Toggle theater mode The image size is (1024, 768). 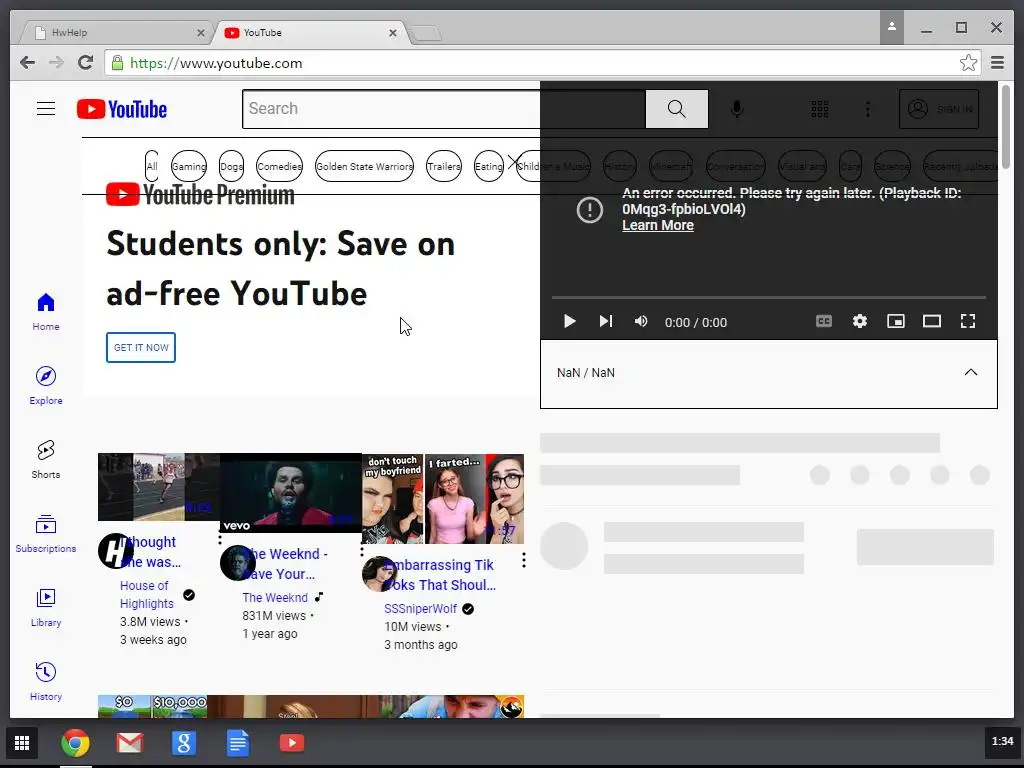click(932, 321)
